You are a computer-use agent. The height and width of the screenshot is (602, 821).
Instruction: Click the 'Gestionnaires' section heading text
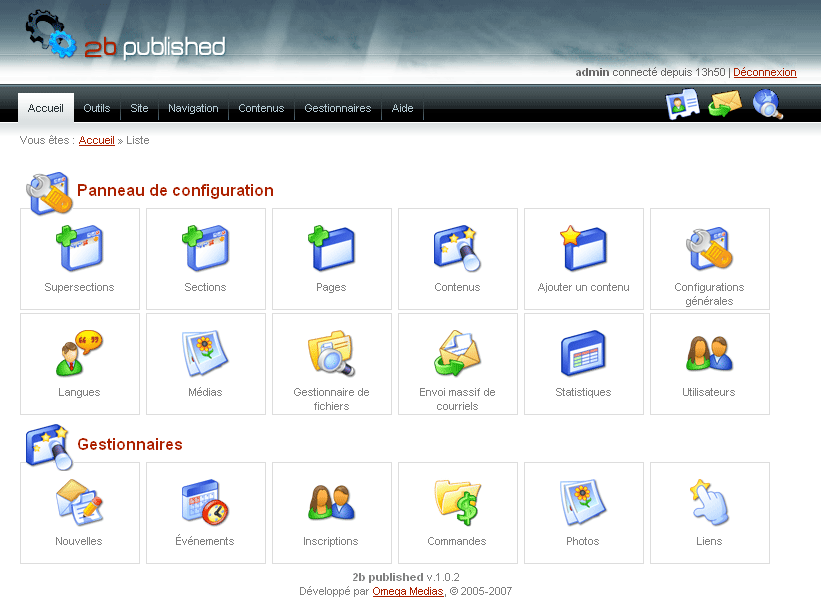click(130, 444)
